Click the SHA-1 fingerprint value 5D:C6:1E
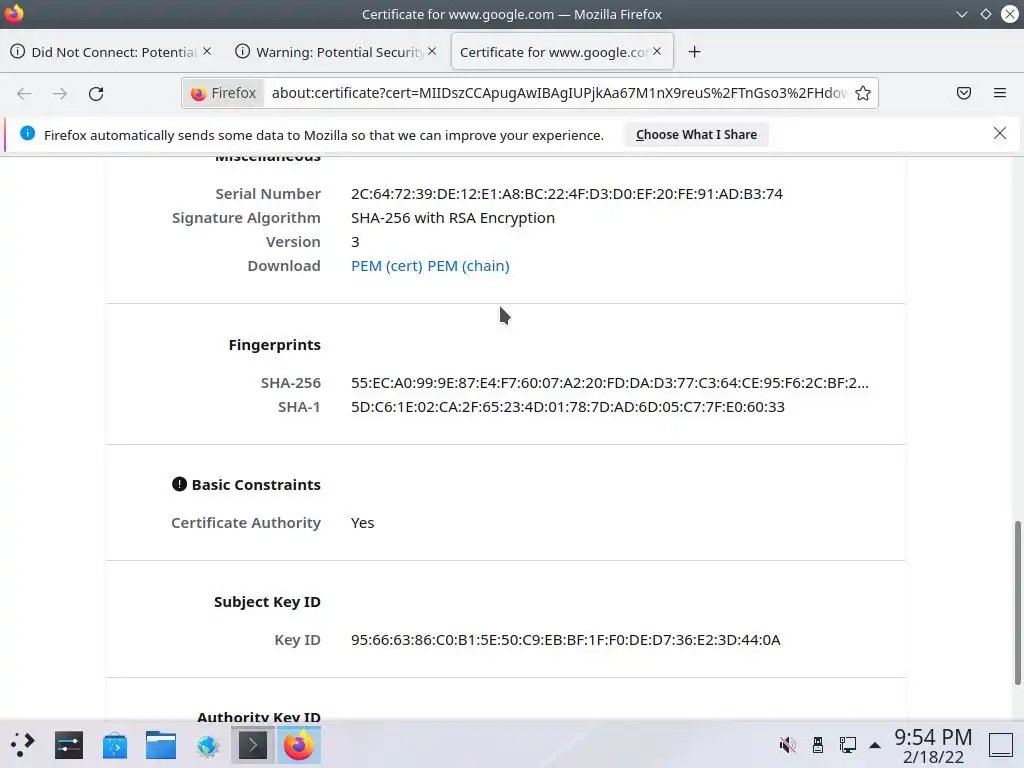Viewport: 1024px width, 768px height. click(x=568, y=407)
